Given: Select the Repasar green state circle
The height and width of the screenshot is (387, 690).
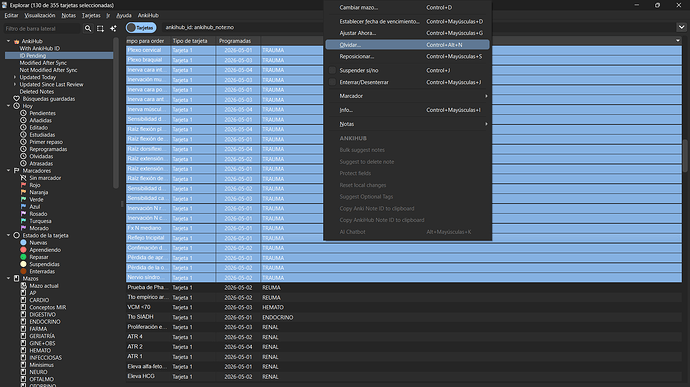Looking at the screenshot, I should [23, 257].
